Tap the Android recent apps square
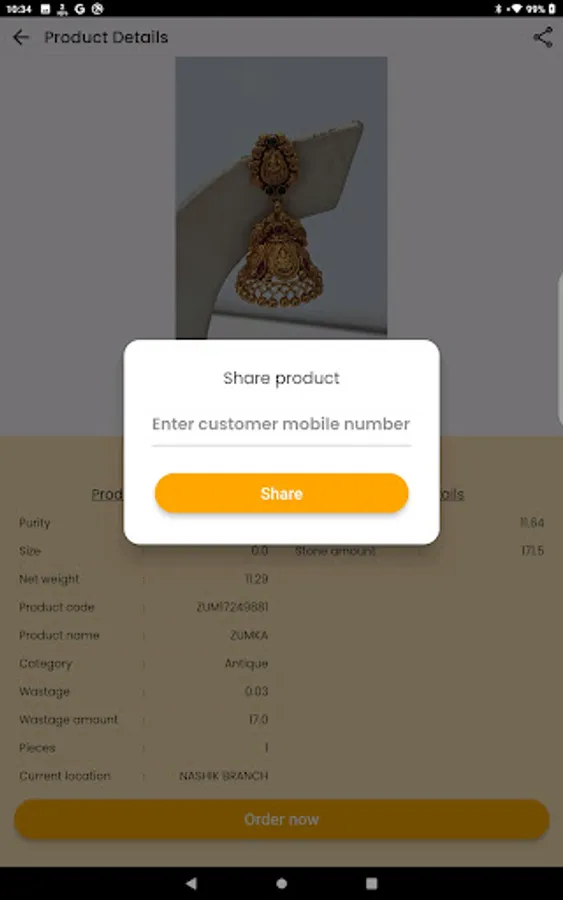Viewport: 563px width, 900px height. (x=371, y=883)
